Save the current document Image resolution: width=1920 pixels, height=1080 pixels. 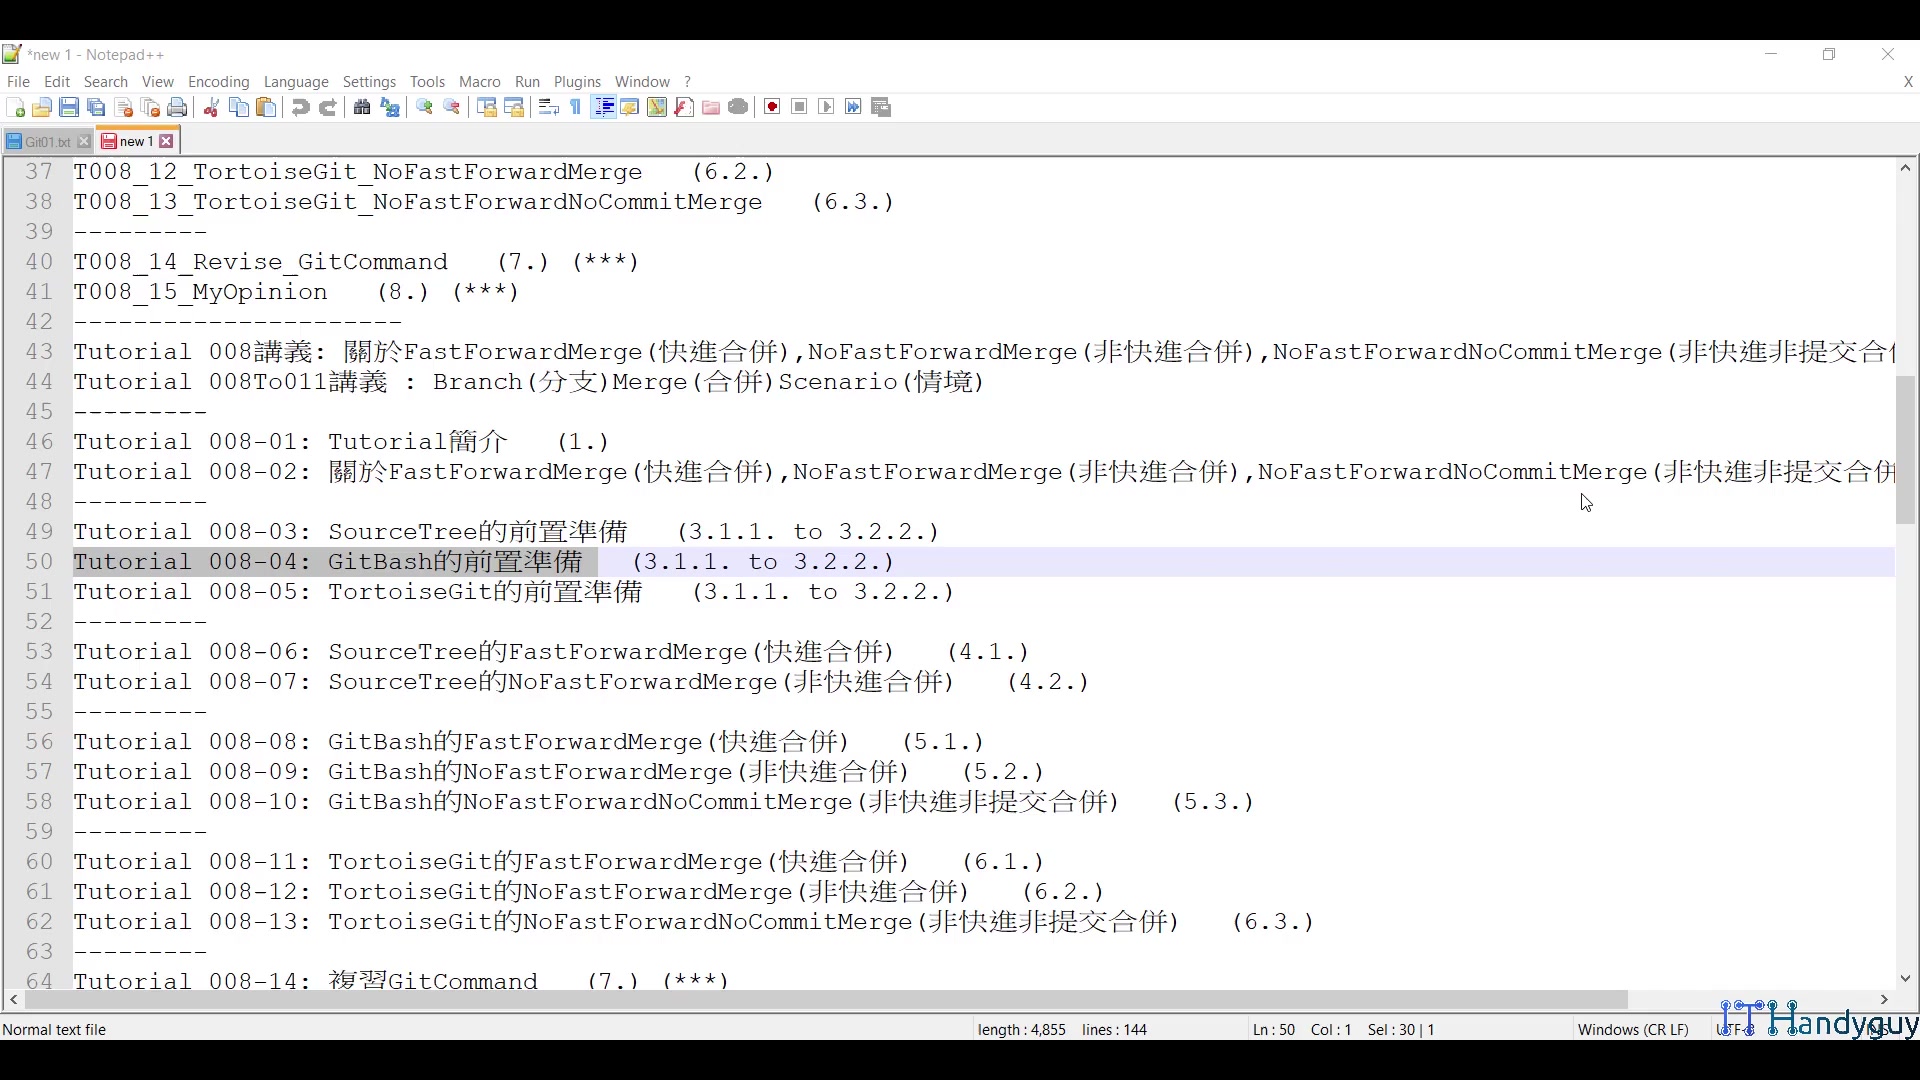coord(70,107)
